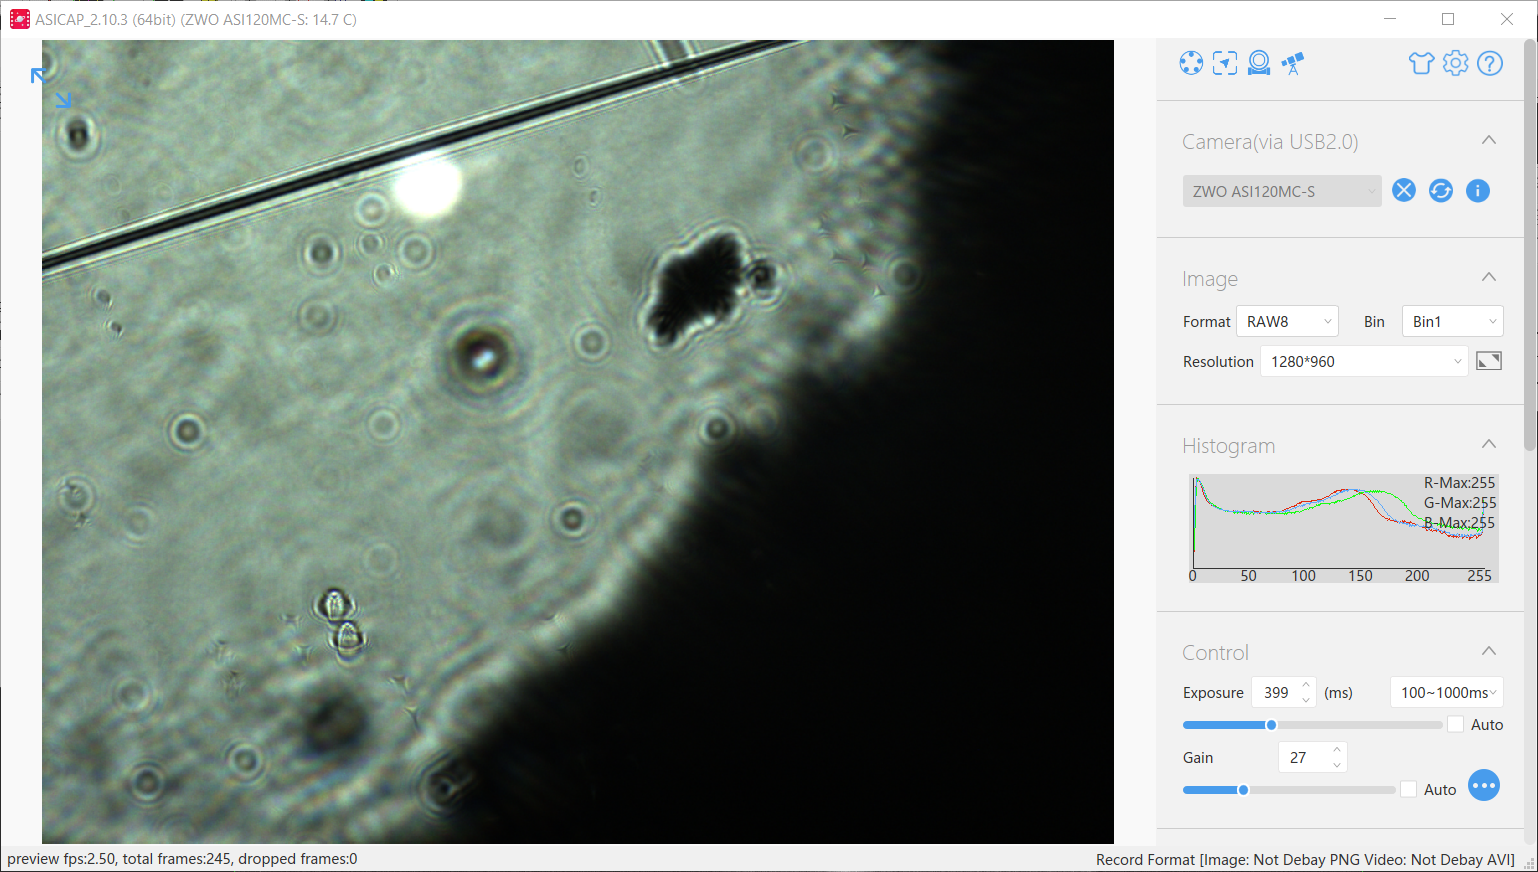Screen dimensions: 1538x872
Task: Click the histogram graph
Action: pos(1343,528)
